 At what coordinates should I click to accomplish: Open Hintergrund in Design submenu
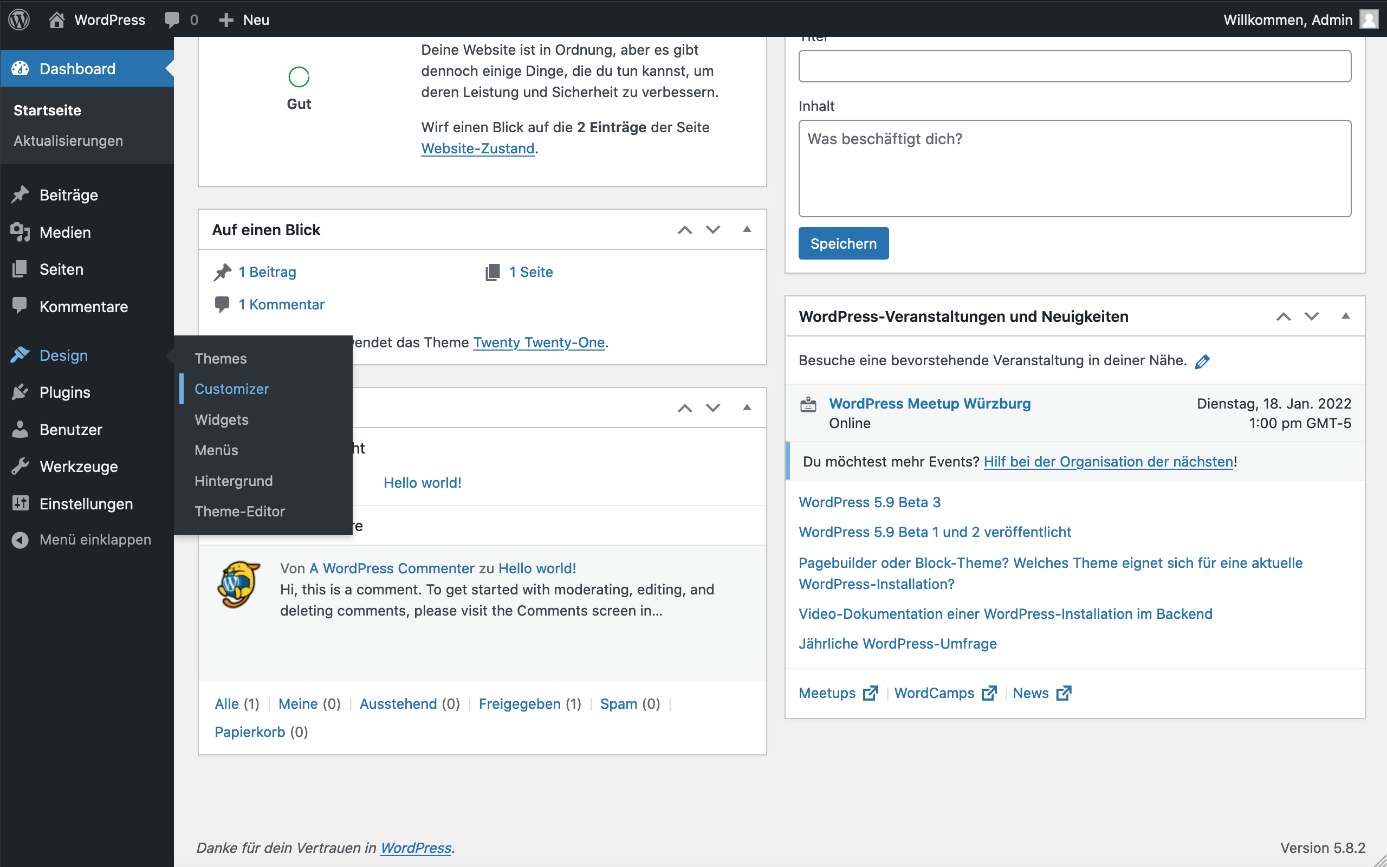click(234, 481)
